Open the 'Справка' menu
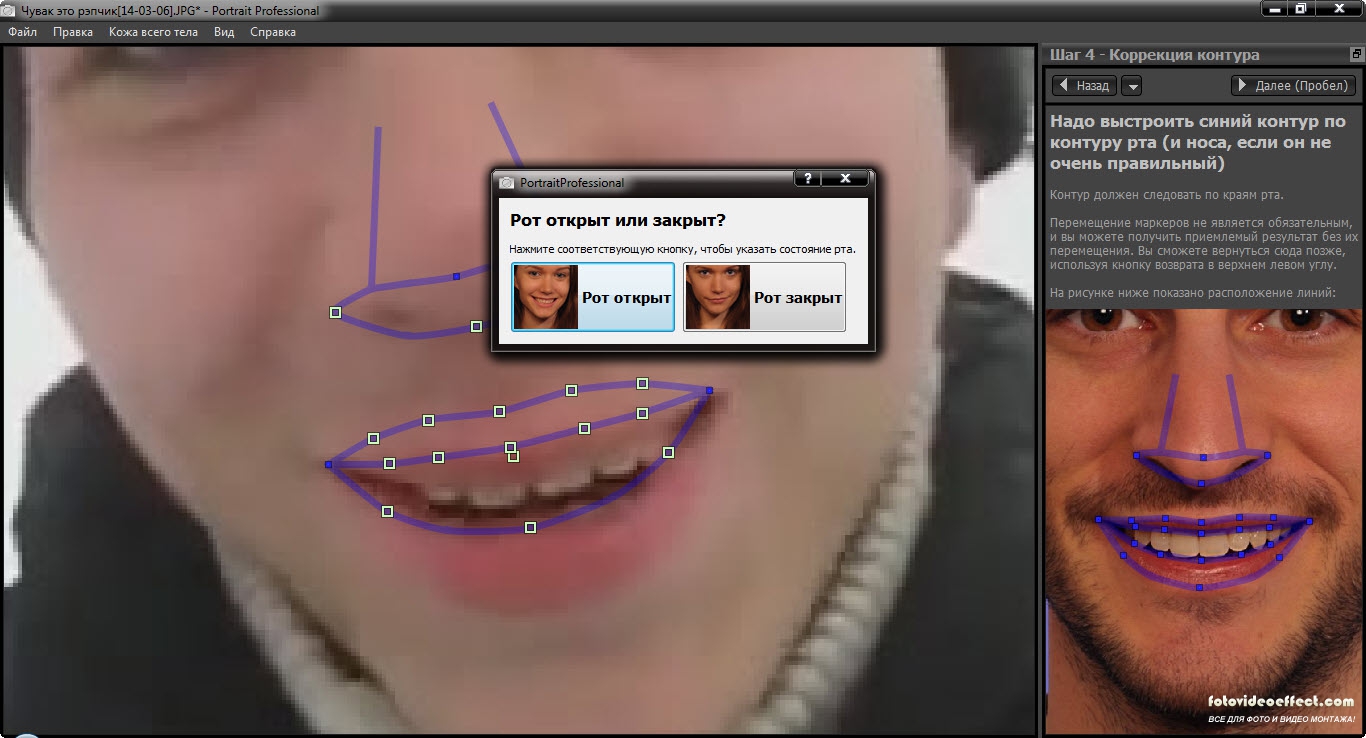Screen dimensions: 1366x738 [273, 32]
